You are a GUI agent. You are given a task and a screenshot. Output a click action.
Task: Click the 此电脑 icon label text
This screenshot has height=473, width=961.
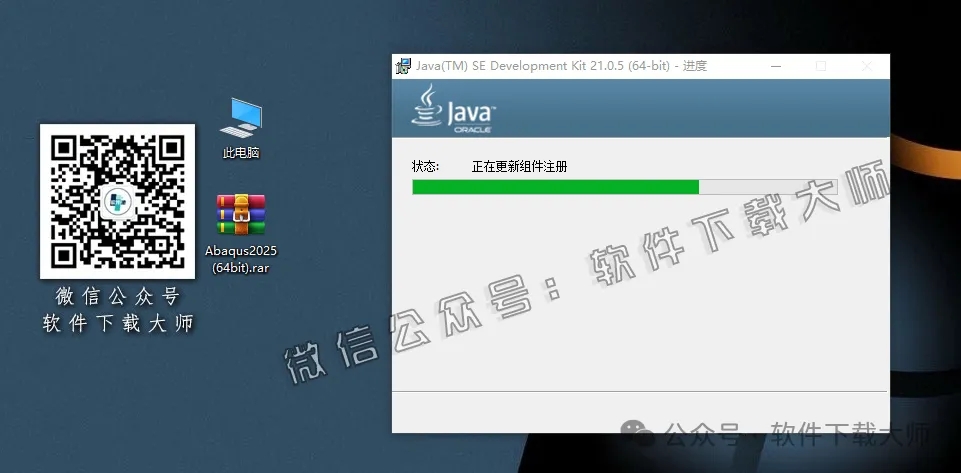pos(241,153)
